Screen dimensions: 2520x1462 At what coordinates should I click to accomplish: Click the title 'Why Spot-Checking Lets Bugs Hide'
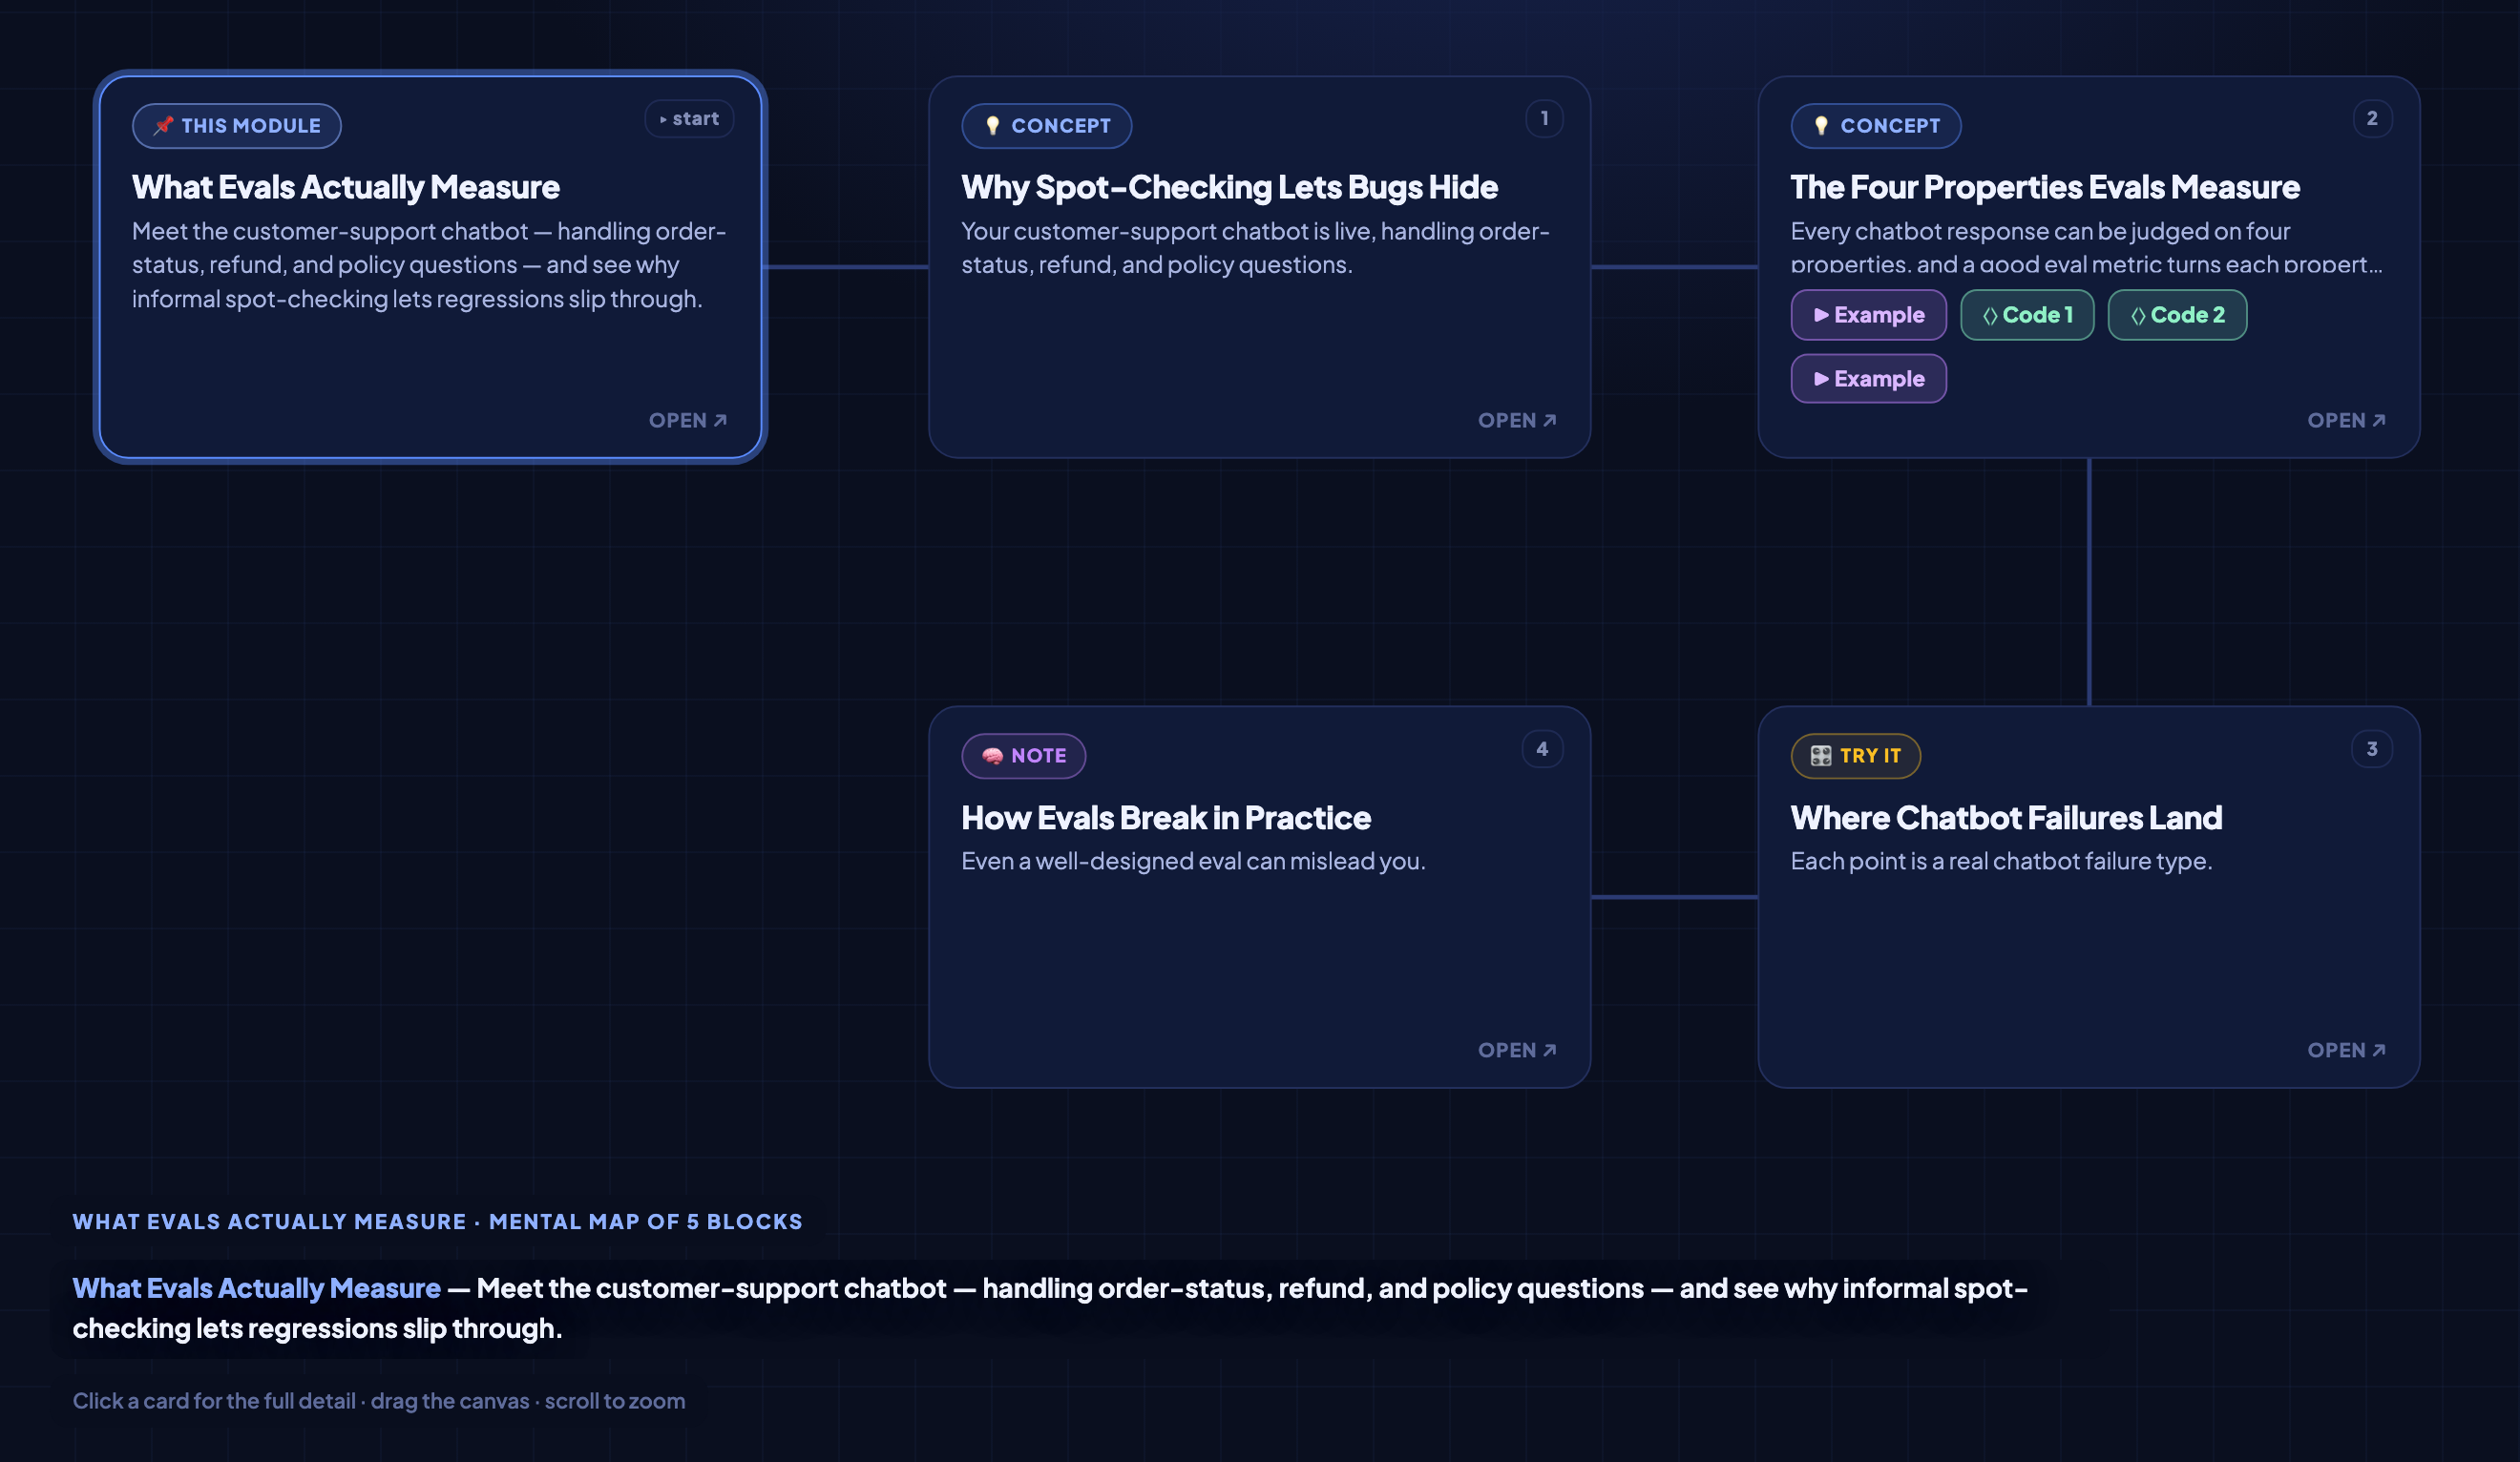pos(1229,187)
